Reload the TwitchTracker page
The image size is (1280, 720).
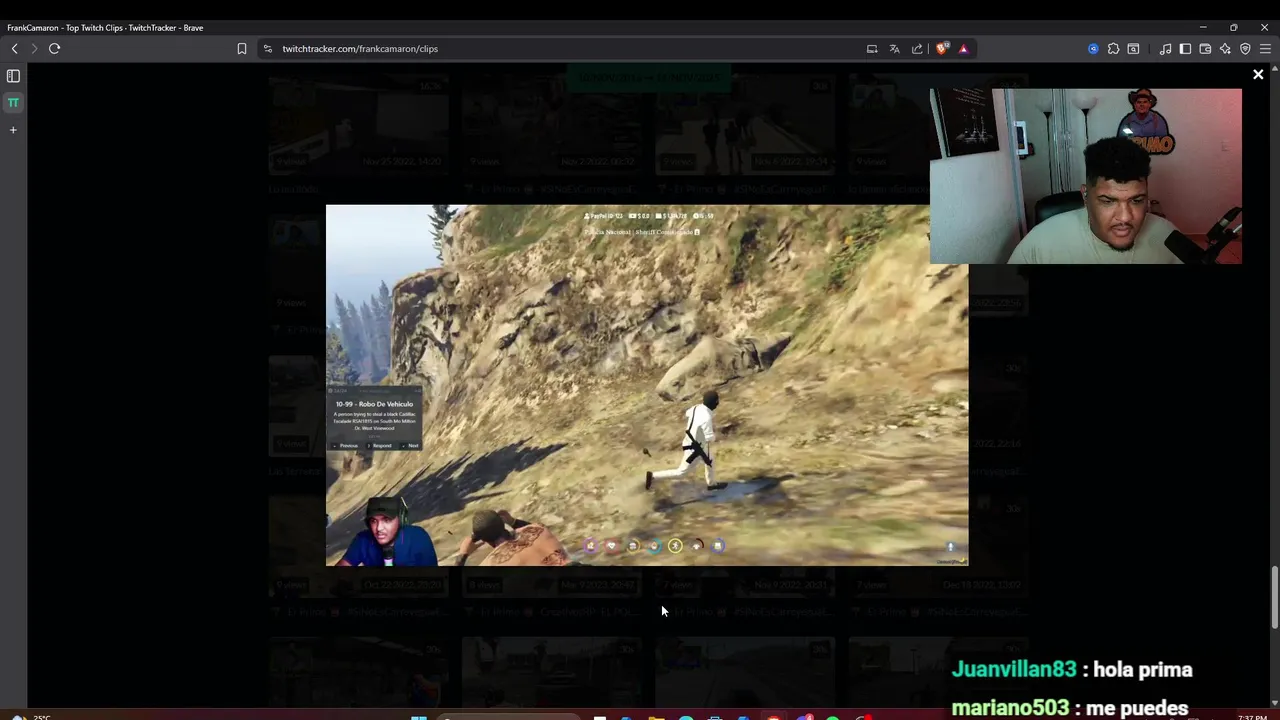click(x=54, y=48)
